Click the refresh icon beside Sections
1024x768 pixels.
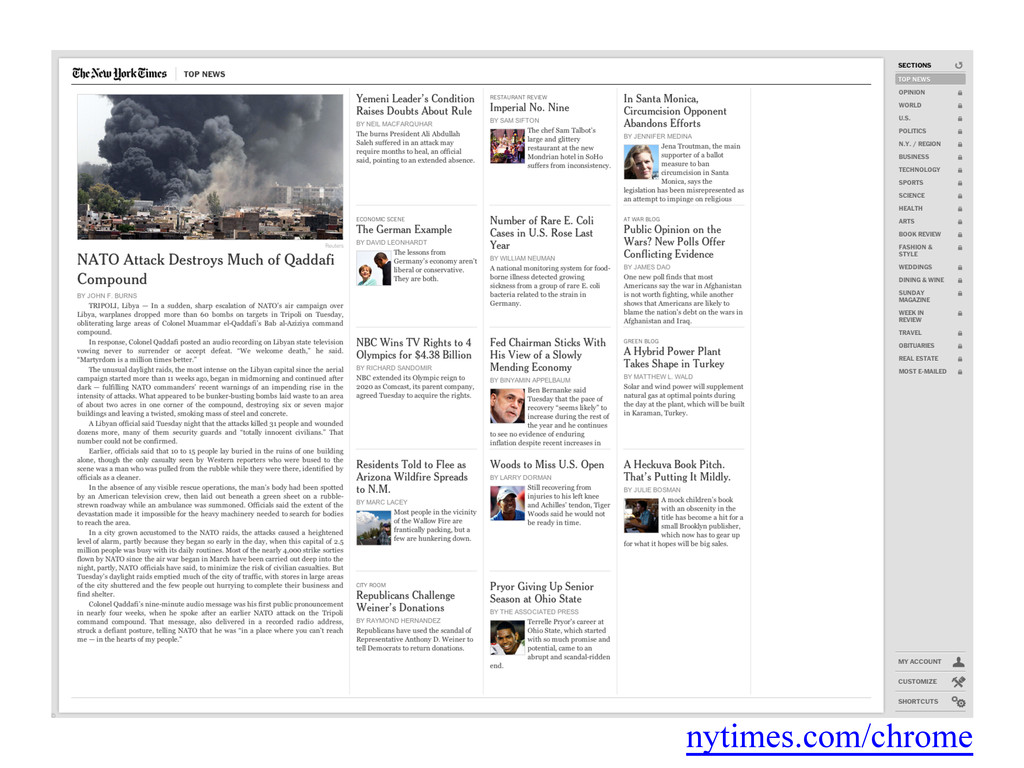(x=959, y=65)
